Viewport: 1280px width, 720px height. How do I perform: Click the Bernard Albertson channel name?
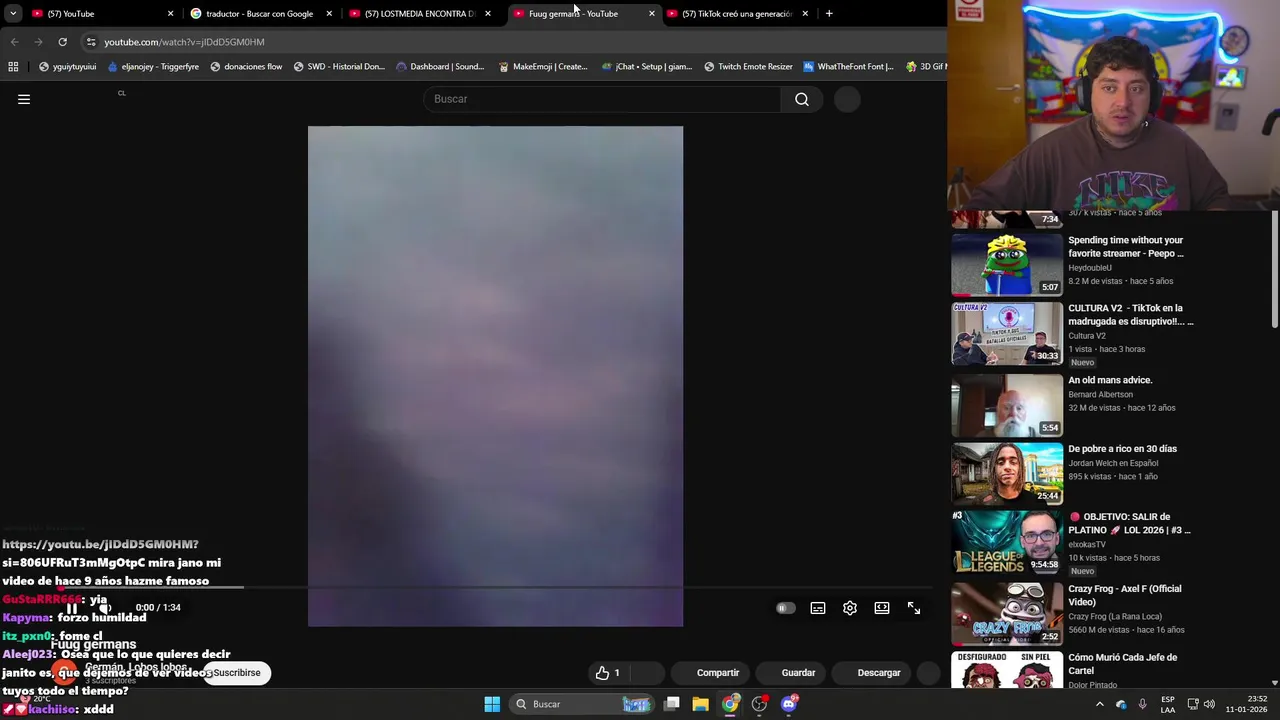pyautogui.click(x=1100, y=395)
